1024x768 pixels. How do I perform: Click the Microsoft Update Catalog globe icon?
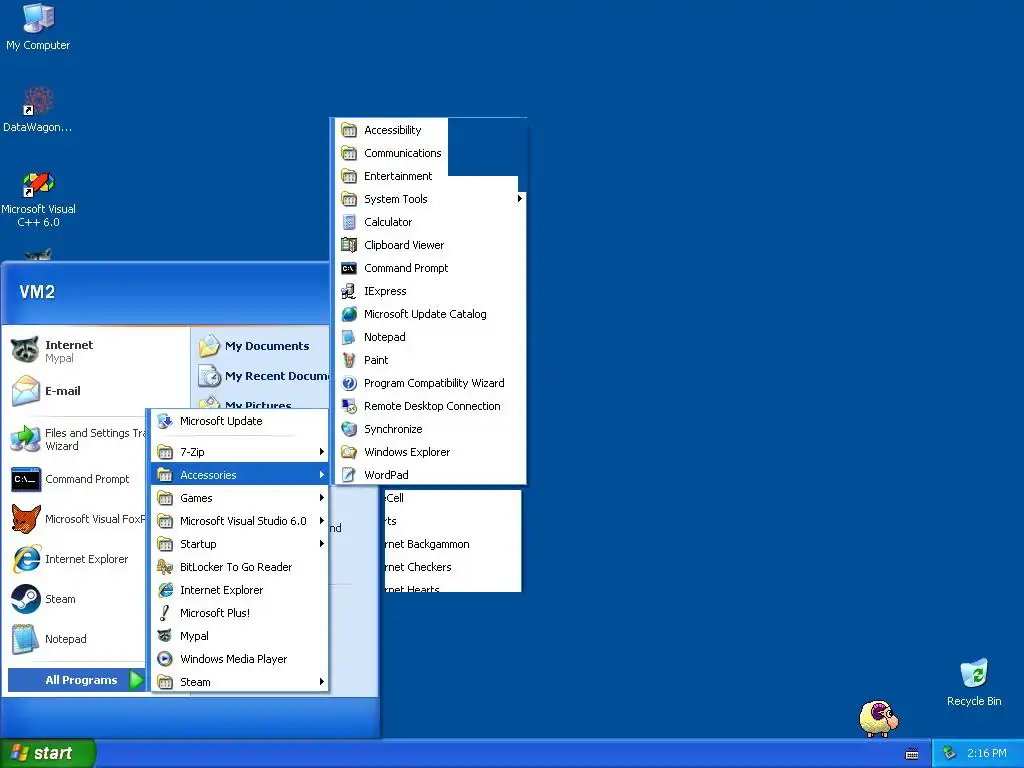point(349,314)
